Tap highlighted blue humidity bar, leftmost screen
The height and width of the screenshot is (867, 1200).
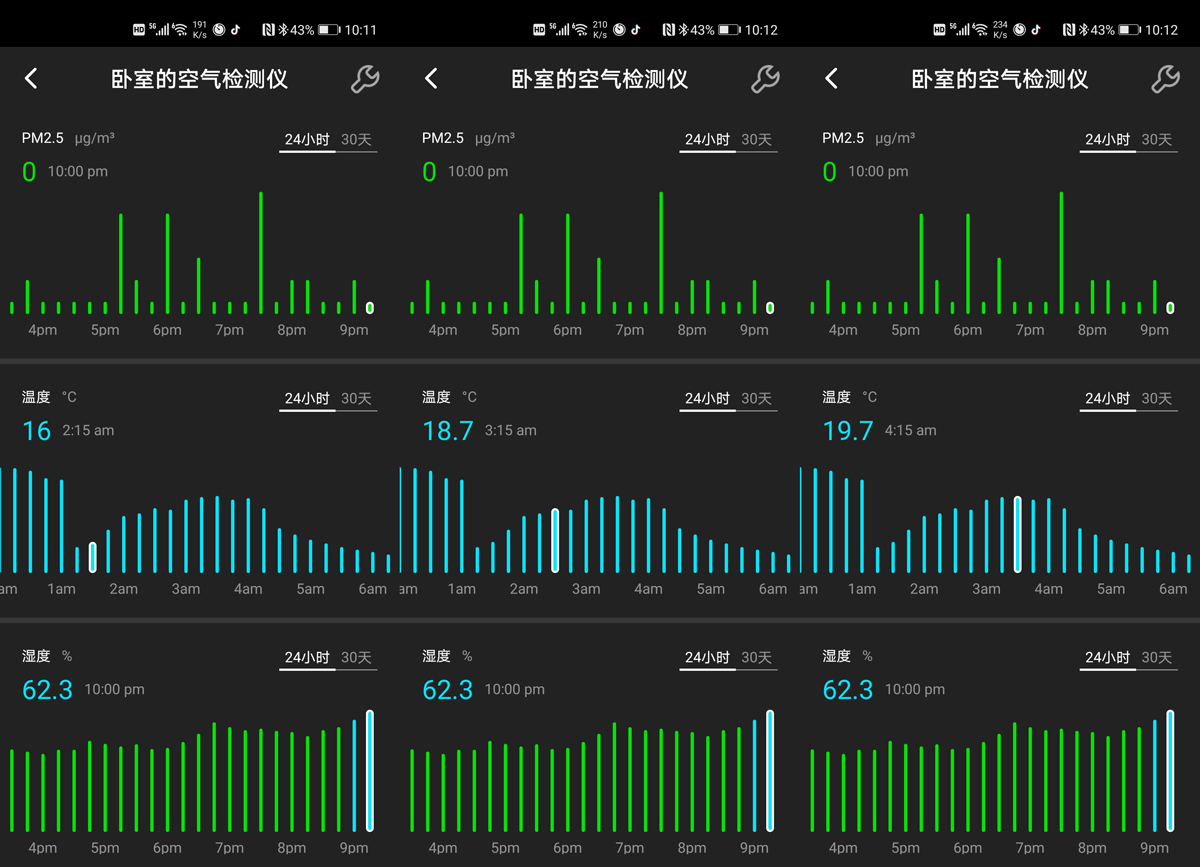pyautogui.click(x=370, y=771)
